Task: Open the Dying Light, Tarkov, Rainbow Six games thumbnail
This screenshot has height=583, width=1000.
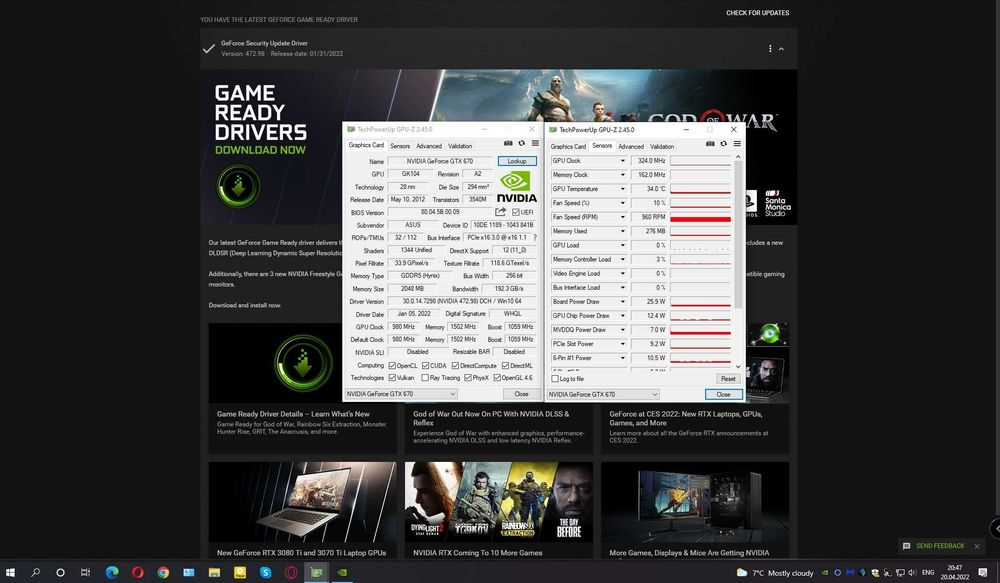Action: click(499, 502)
